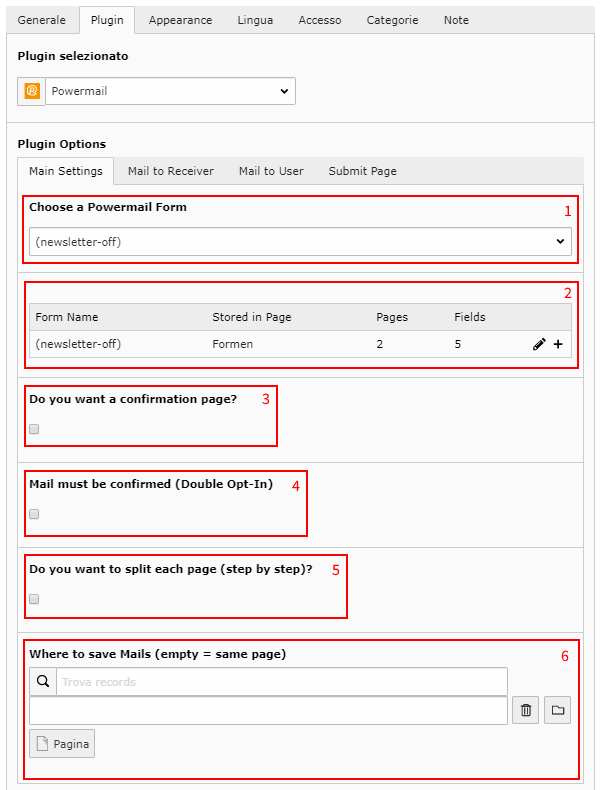Open the Categorie tab
601x790 pixels.
pyautogui.click(x=392, y=20)
